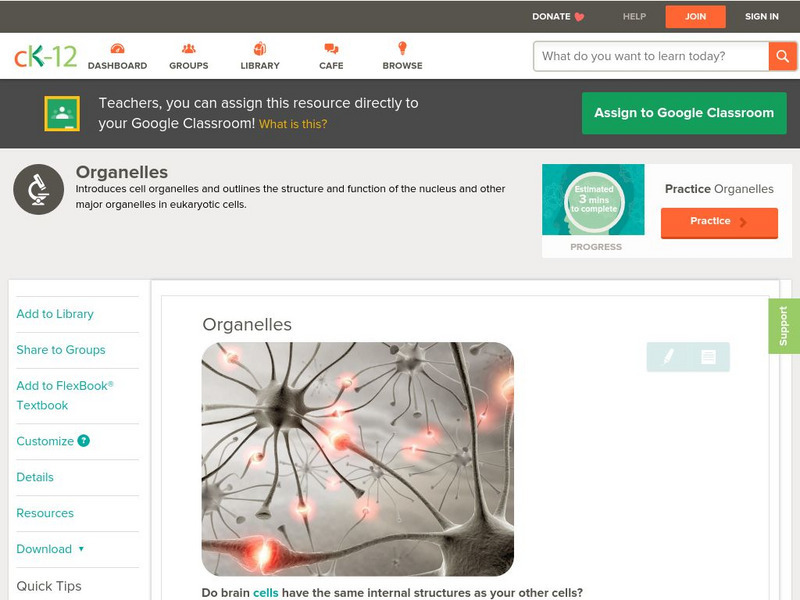Image resolution: width=800 pixels, height=600 pixels.
Task: Click Assign to Google Classroom button
Action: (x=684, y=113)
